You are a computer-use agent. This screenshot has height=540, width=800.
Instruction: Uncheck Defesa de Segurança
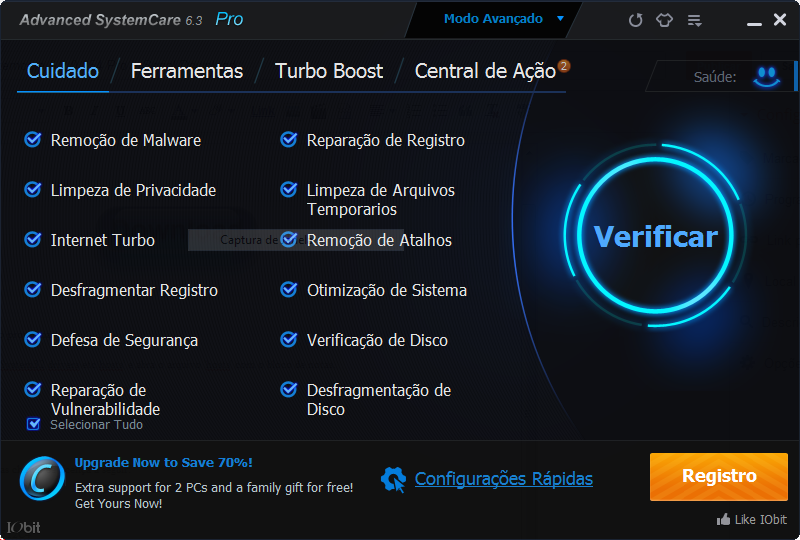coord(33,339)
